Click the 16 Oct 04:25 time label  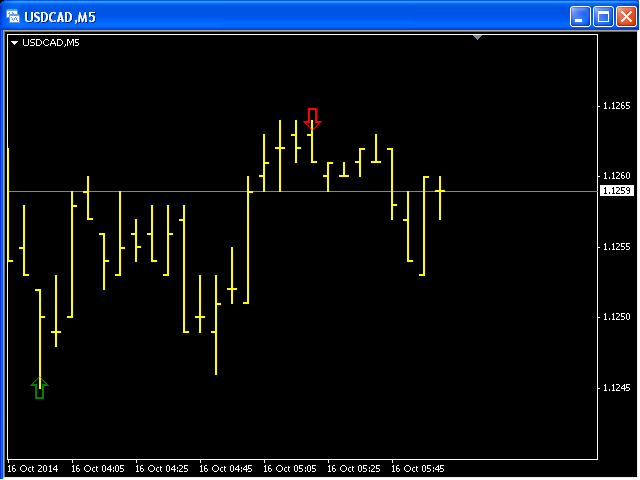(x=162, y=469)
